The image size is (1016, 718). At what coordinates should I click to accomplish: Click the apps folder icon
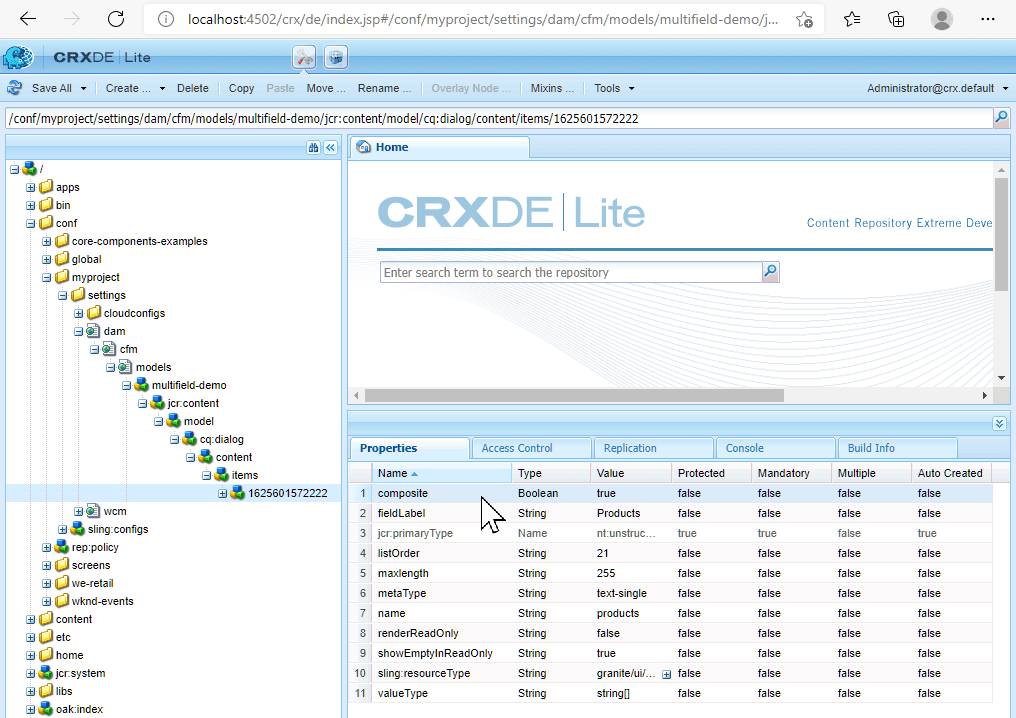(x=45, y=187)
